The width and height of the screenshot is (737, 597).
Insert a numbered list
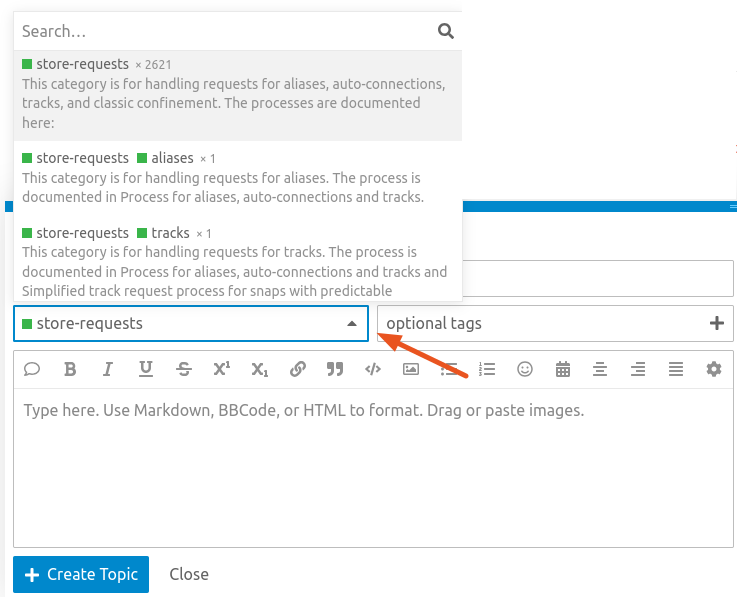[487, 369]
